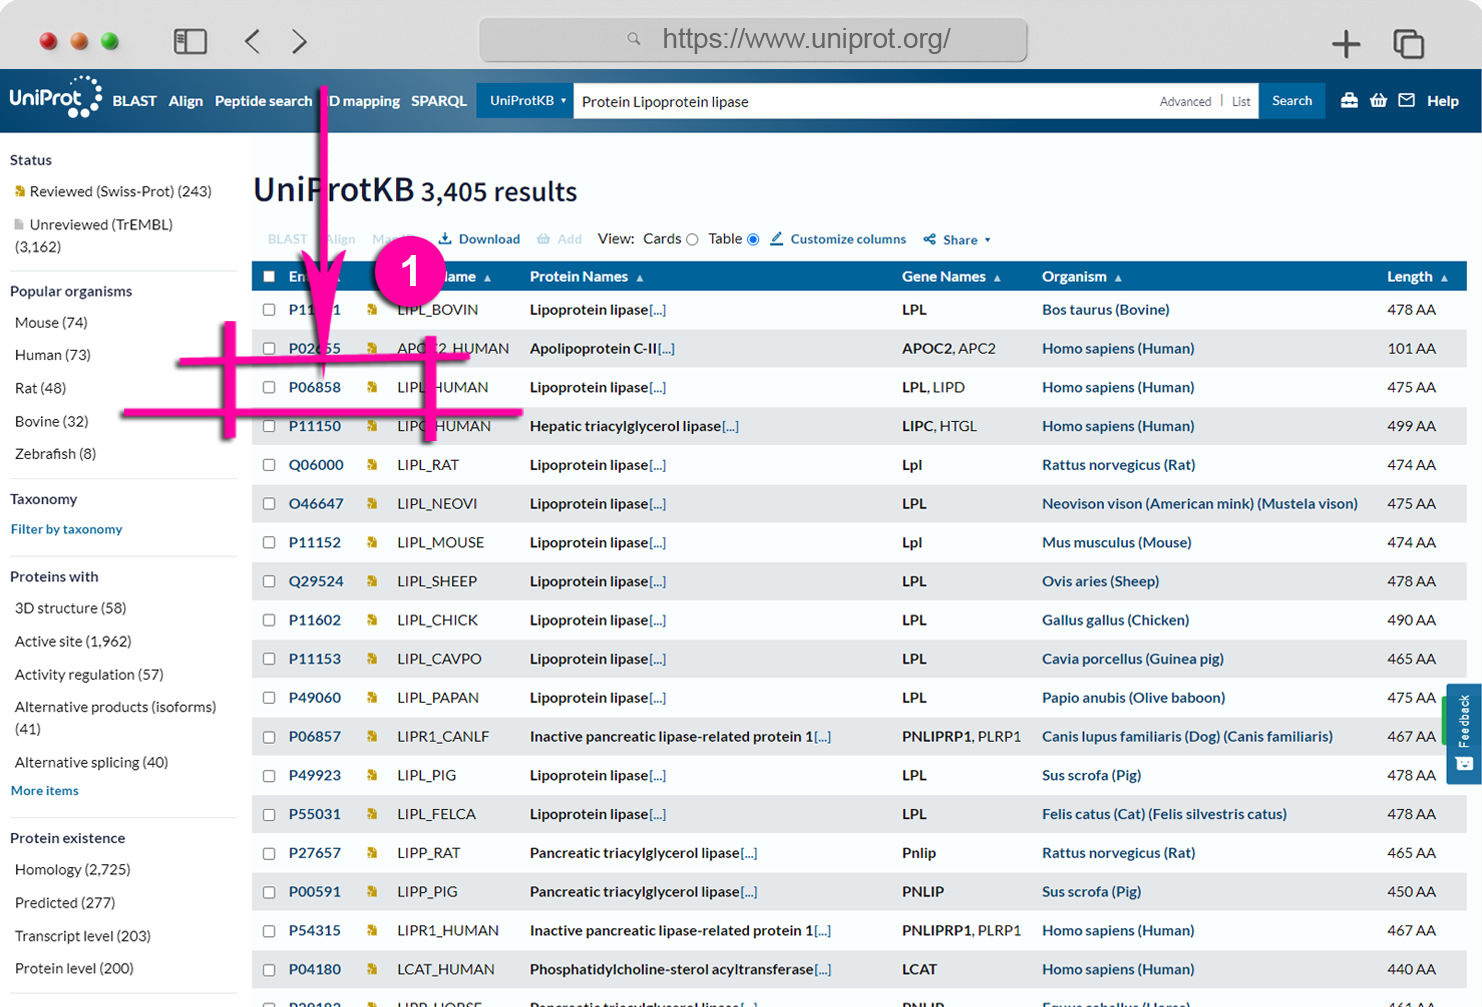Open a new browser tab with plus icon
This screenshot has height=1007, width=1482.
(x=1346, y=43)
